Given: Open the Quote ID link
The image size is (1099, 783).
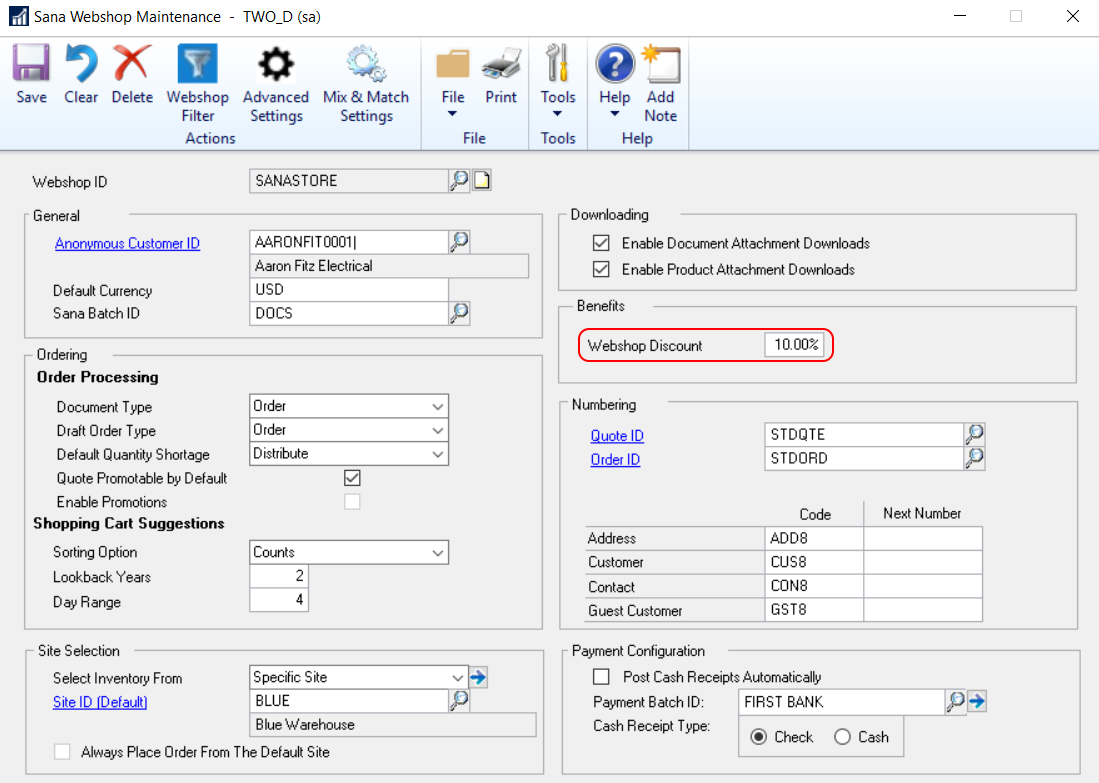Looking at the screenshot, I should [617, 436].
